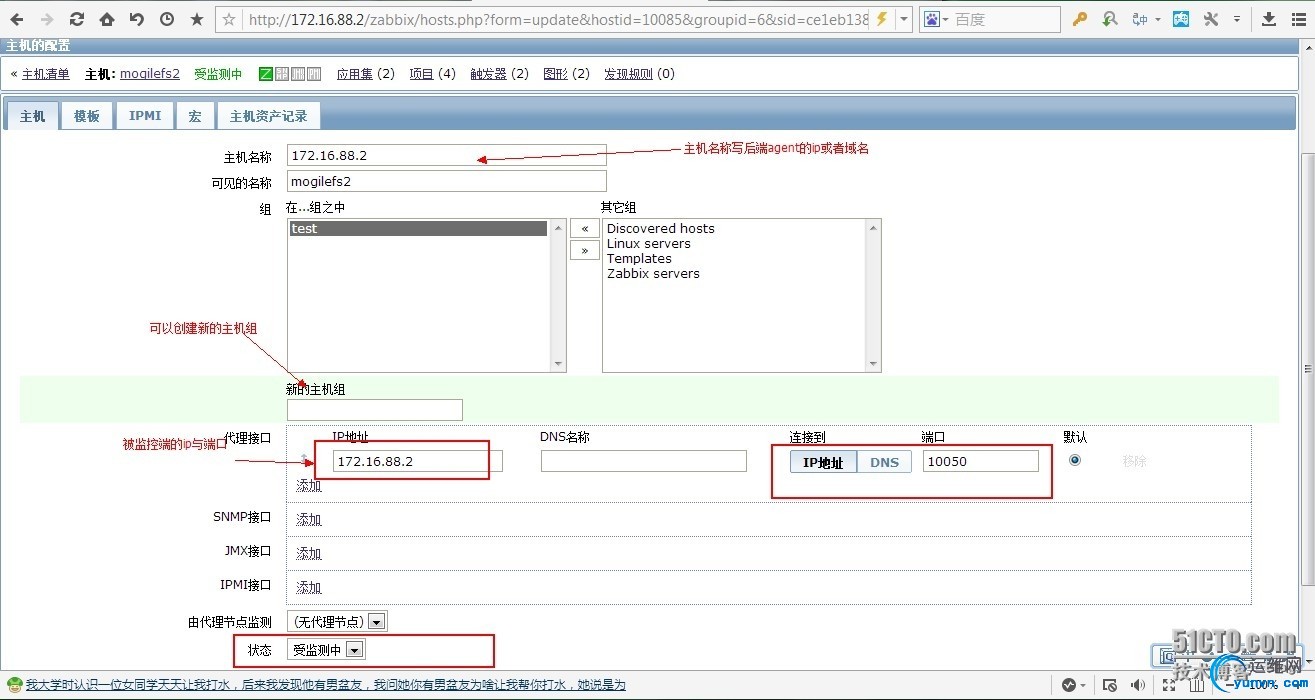Go to the 主机清单 host list link
1315x700 pixels.
46,74
